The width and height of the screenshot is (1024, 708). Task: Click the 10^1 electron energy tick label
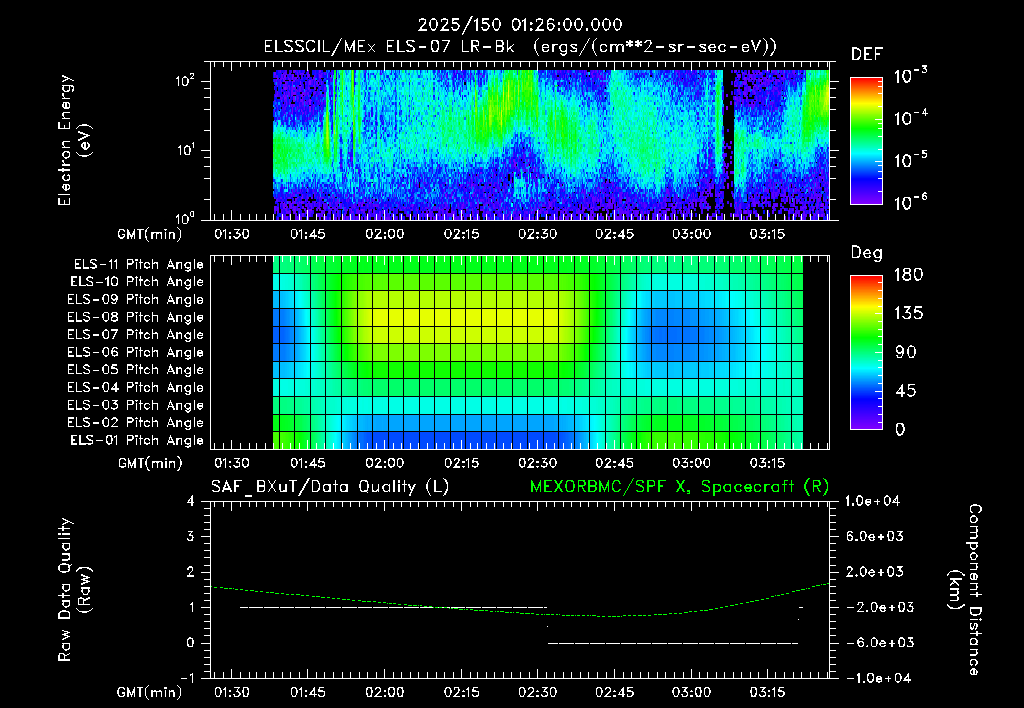[x=185, y=150]
